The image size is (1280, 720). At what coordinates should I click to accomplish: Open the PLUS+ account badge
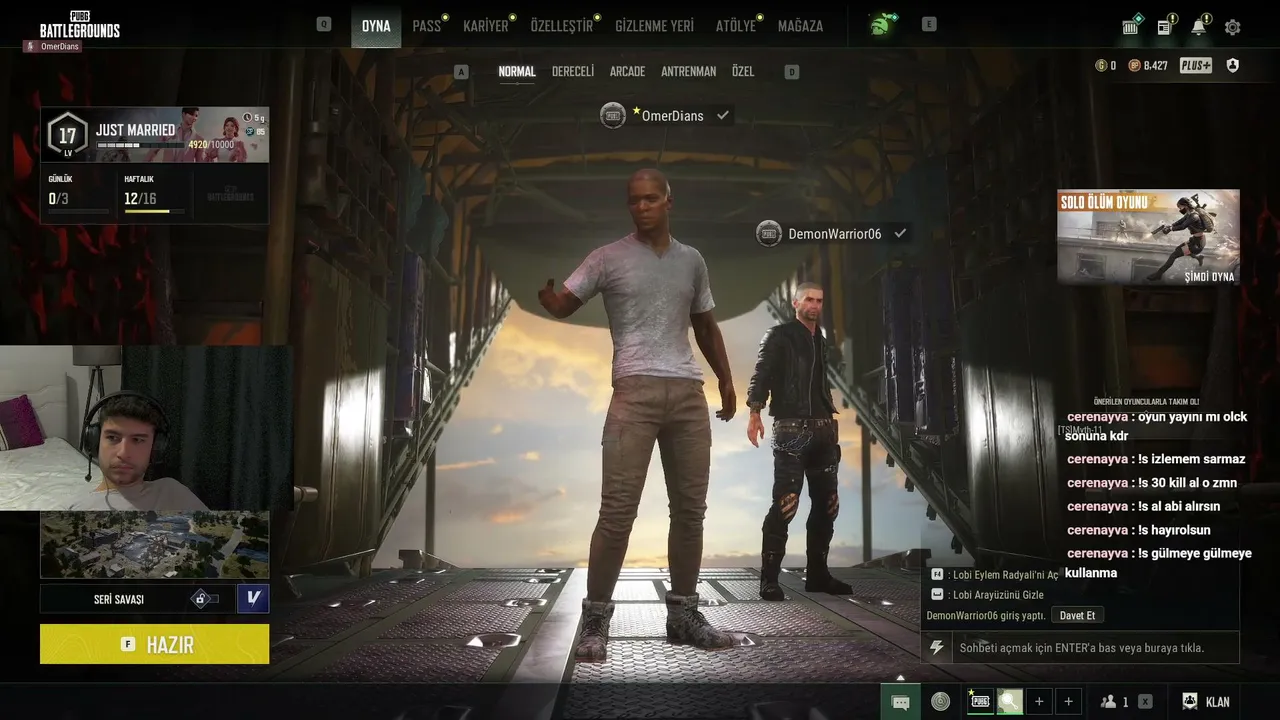click(x=1196, y=66)
